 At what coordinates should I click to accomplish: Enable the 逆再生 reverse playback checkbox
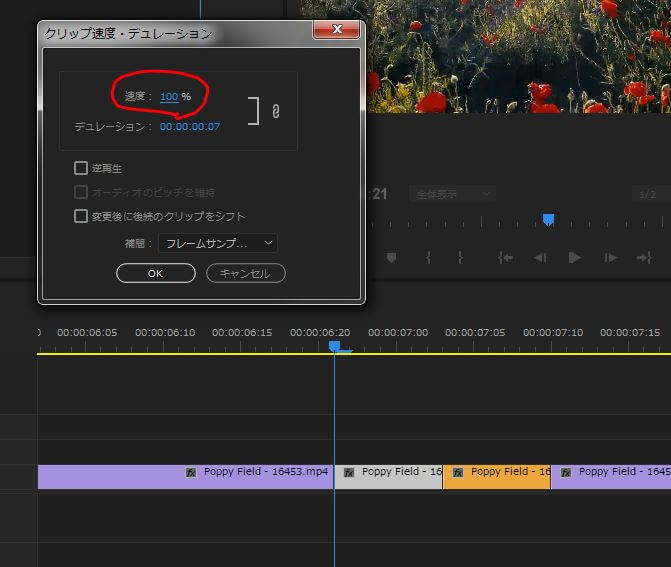click(x=81, y=168)
